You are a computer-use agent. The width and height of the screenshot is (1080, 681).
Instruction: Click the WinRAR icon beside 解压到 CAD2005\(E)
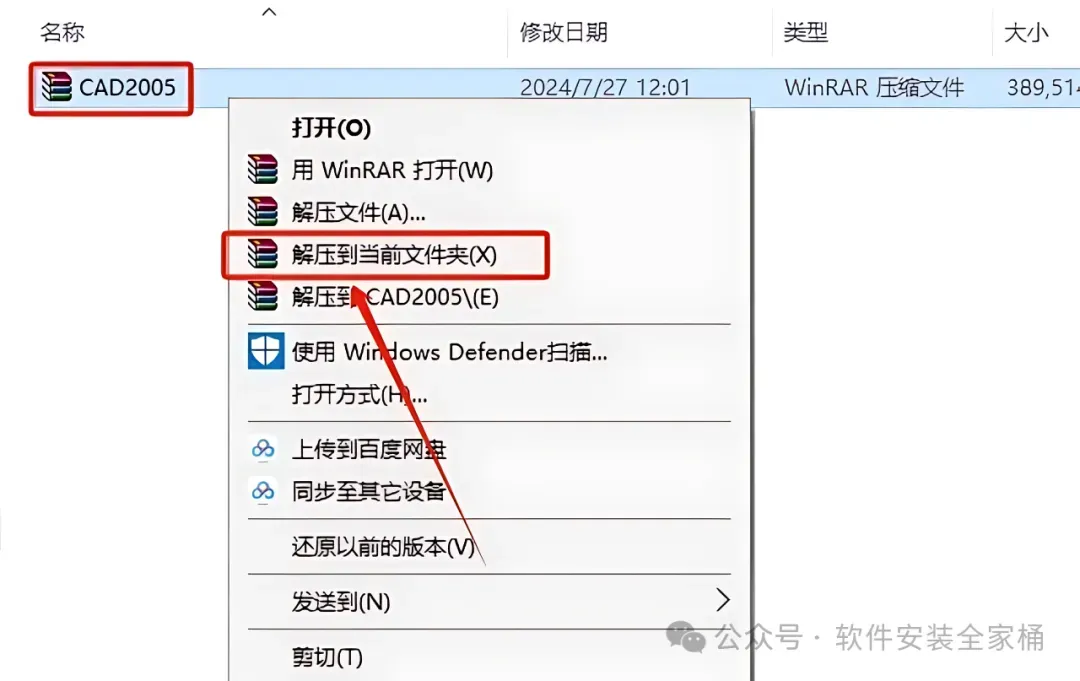pyautogui.click(x=263, y=296)
